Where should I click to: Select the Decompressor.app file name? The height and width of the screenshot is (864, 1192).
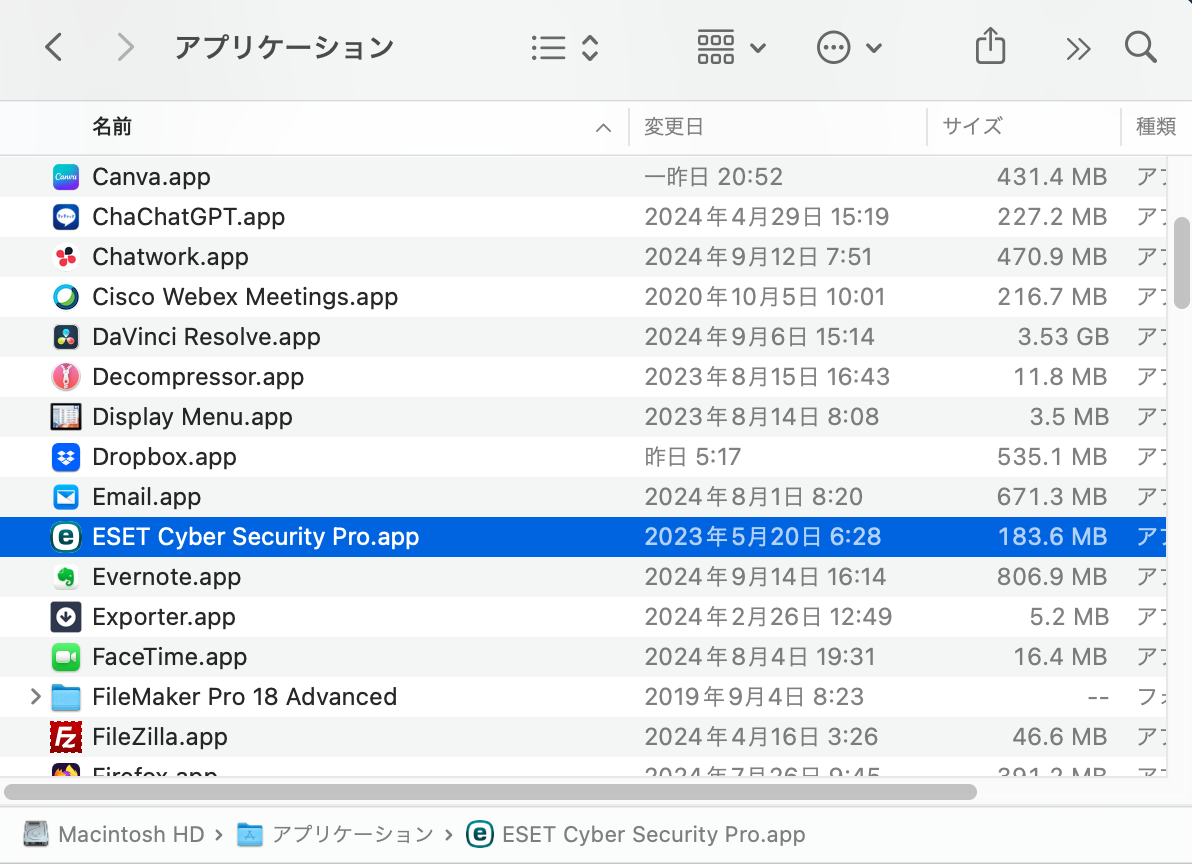click(x=198, y=377)
